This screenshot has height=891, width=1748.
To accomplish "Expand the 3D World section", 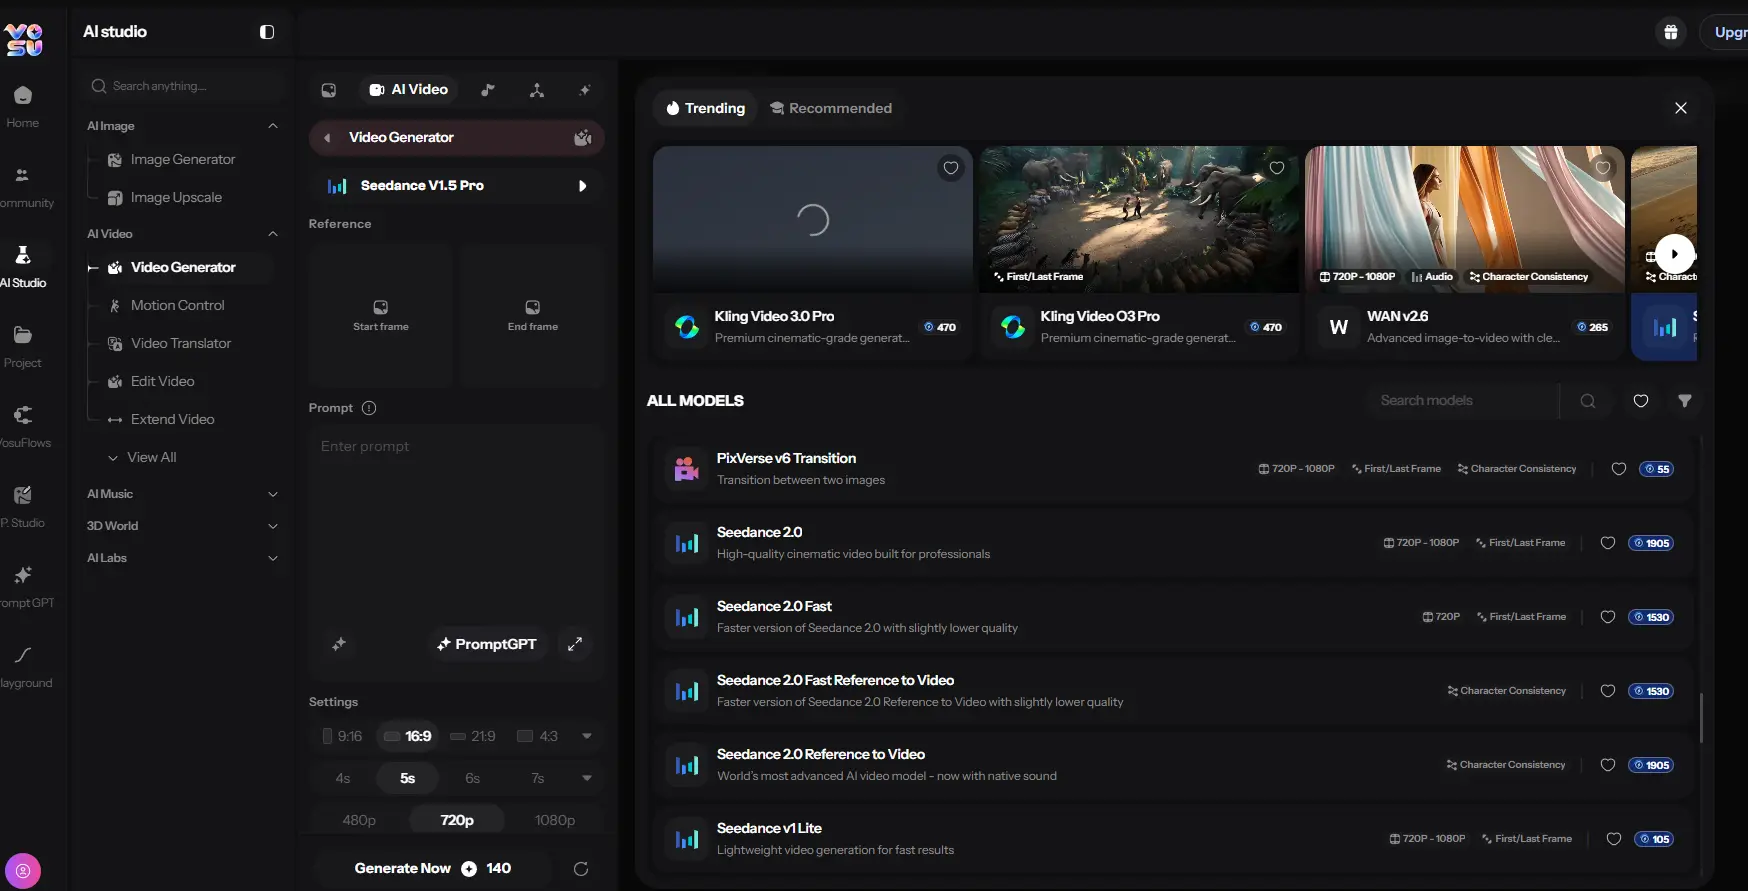I will coord(273,526).
